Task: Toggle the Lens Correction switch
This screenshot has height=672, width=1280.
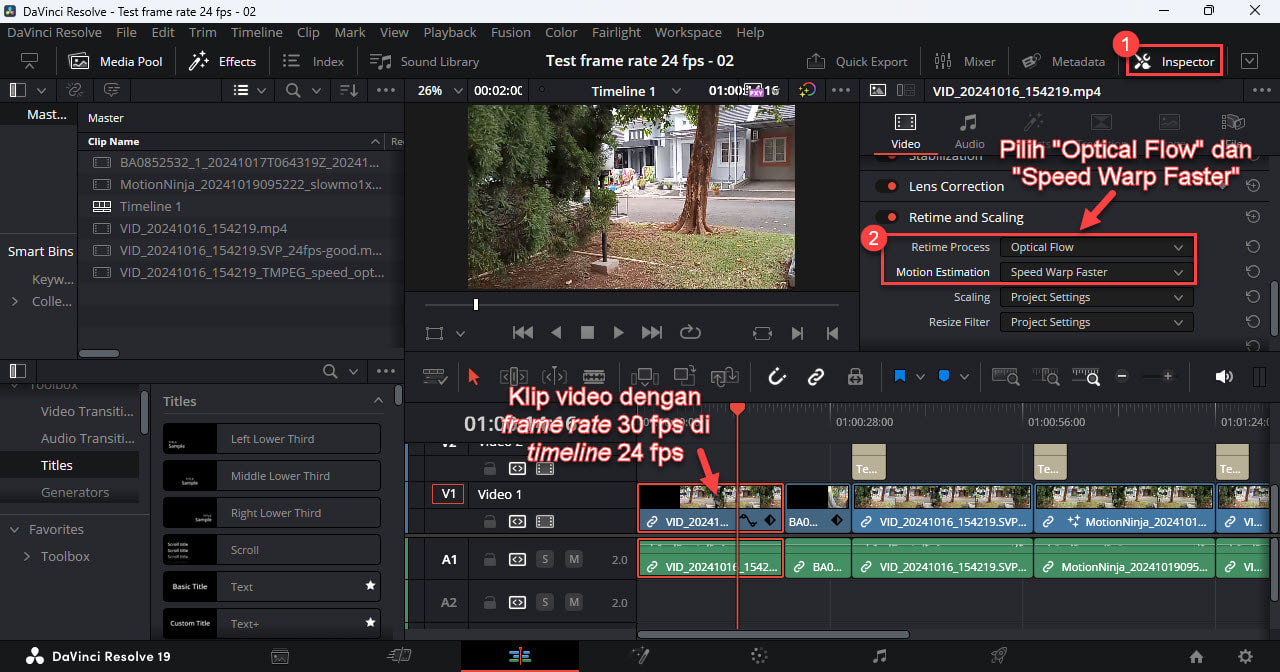Action: pyautogui.click(x=886, y=186)
